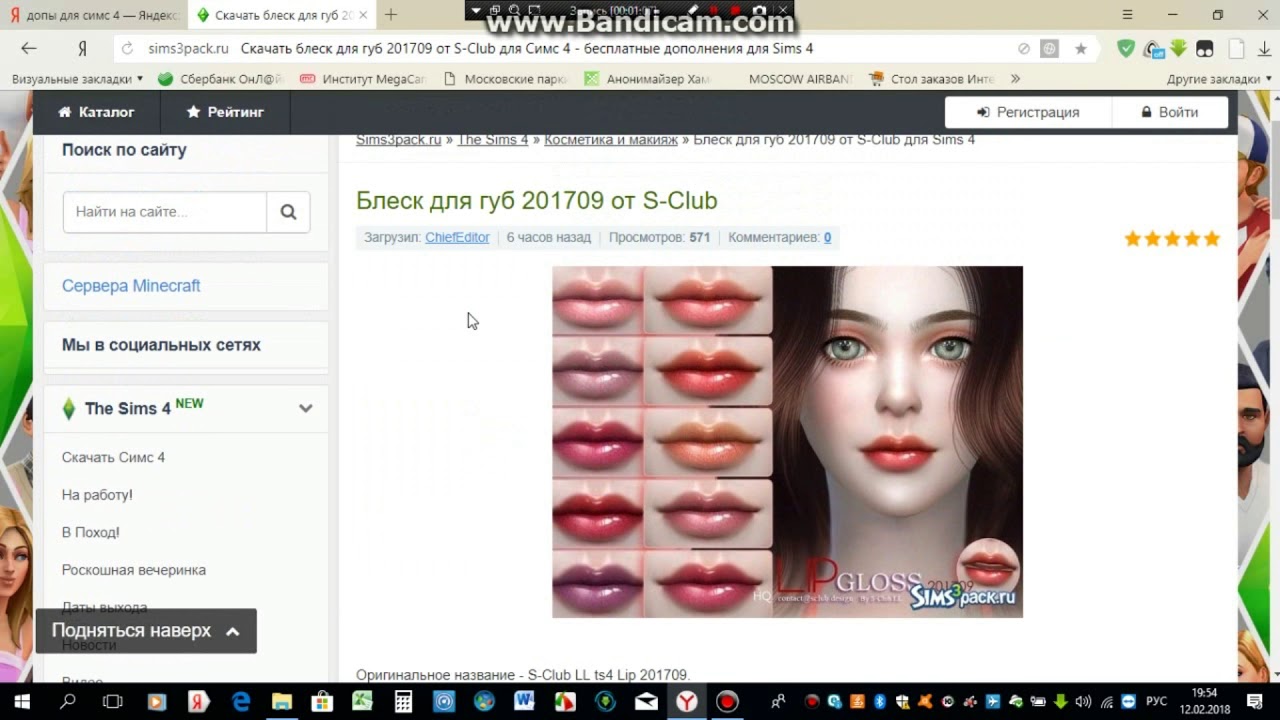Follow The Sims 4 breadcrumb link
Image resolution: width=1280 pixels, height=720 pixels.
[492, 140]
